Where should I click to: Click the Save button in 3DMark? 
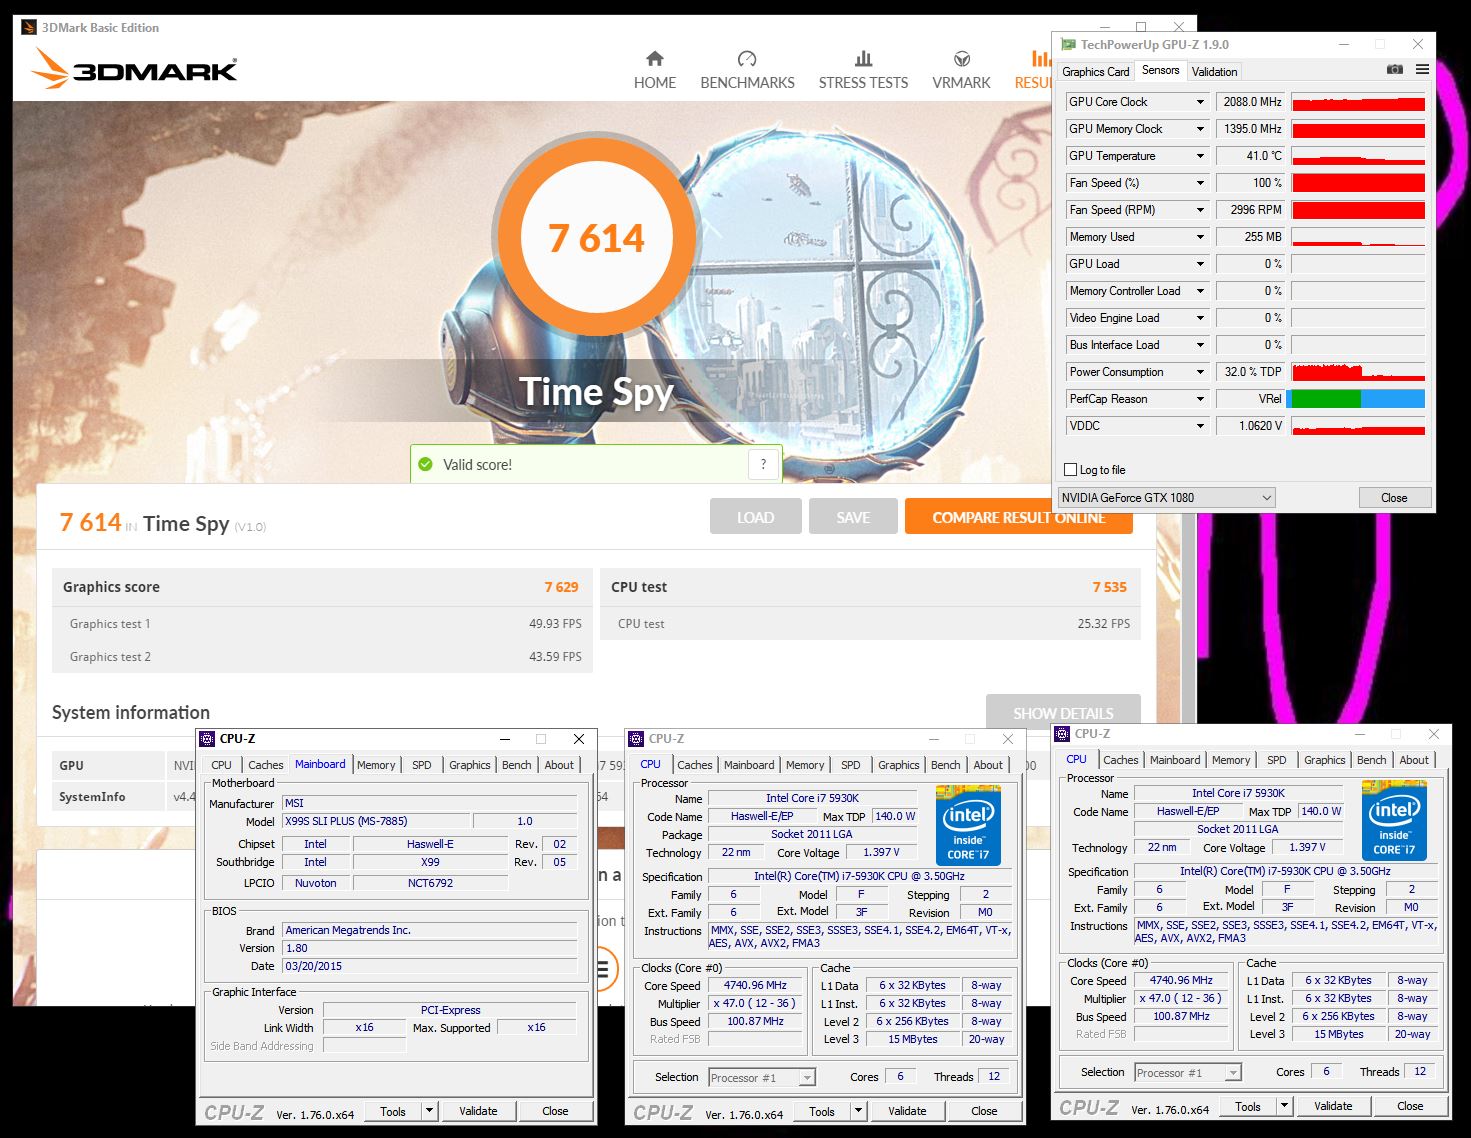853,517
